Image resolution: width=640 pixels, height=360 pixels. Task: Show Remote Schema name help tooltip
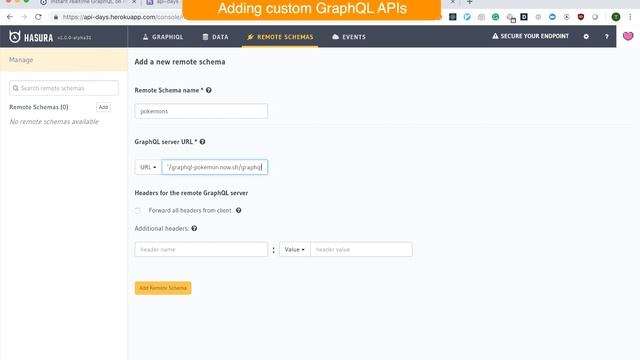(x=209, y=90)
